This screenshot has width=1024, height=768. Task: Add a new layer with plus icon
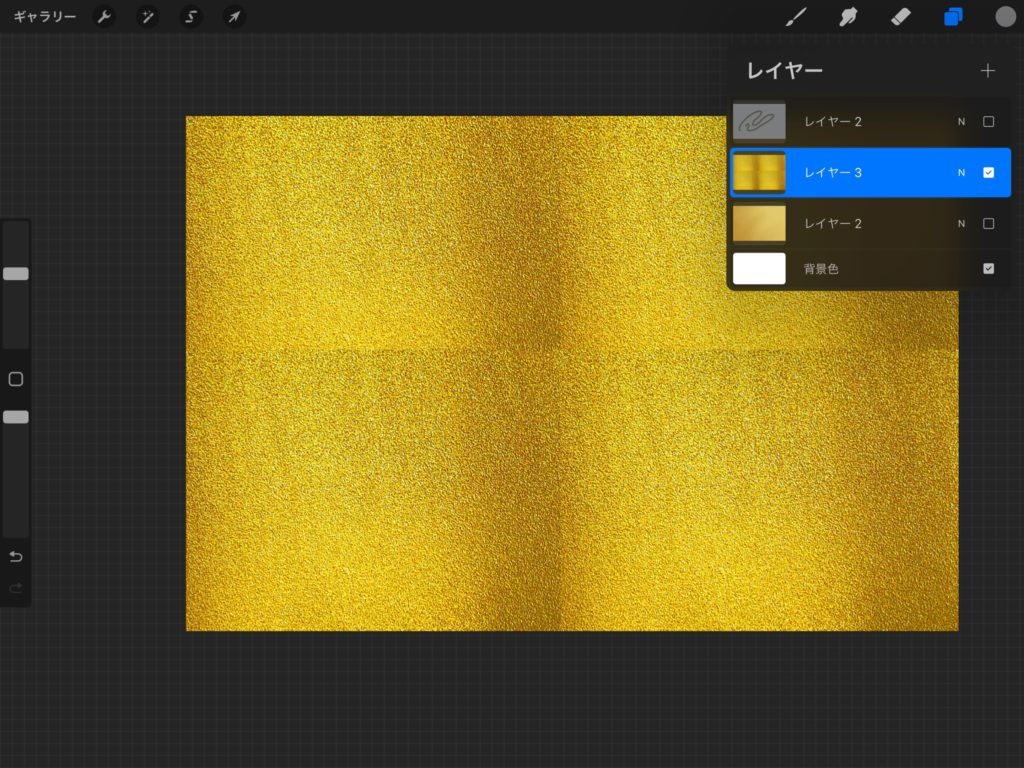click(x=988, y=71)
